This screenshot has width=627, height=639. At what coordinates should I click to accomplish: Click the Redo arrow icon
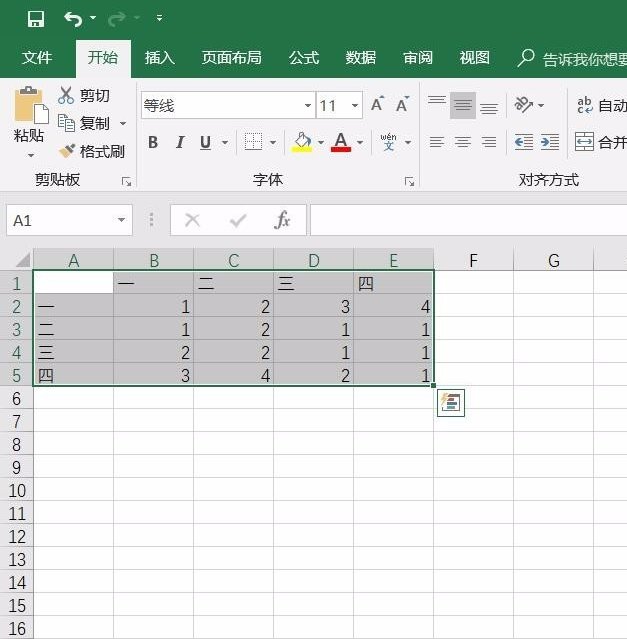[117, 19]
